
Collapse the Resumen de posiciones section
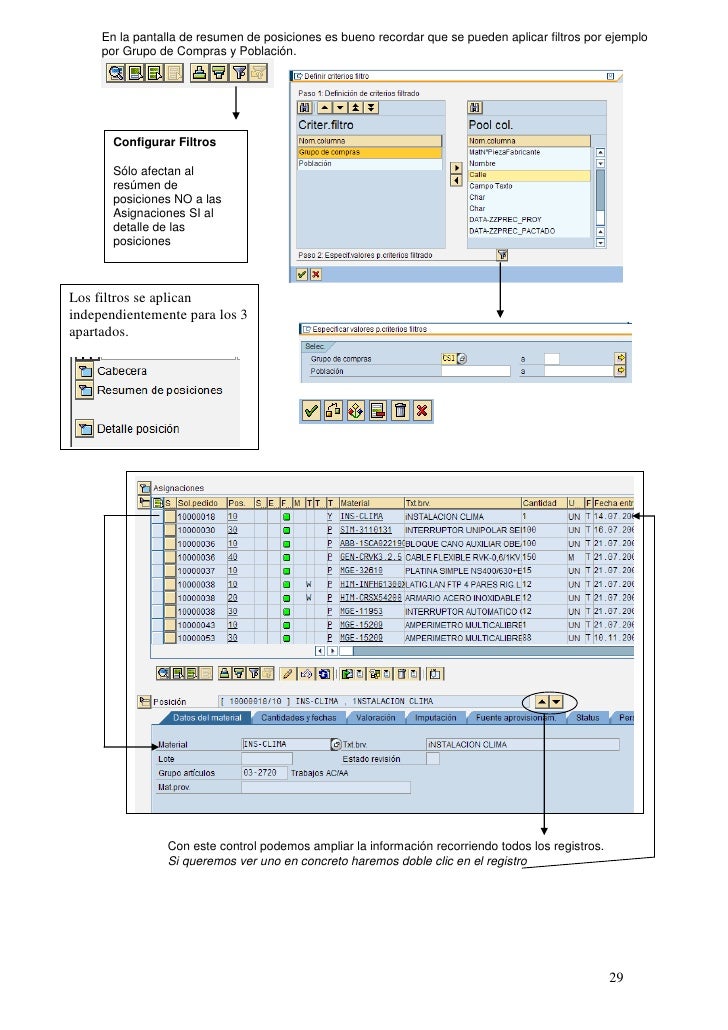click(x=85, y=391)
